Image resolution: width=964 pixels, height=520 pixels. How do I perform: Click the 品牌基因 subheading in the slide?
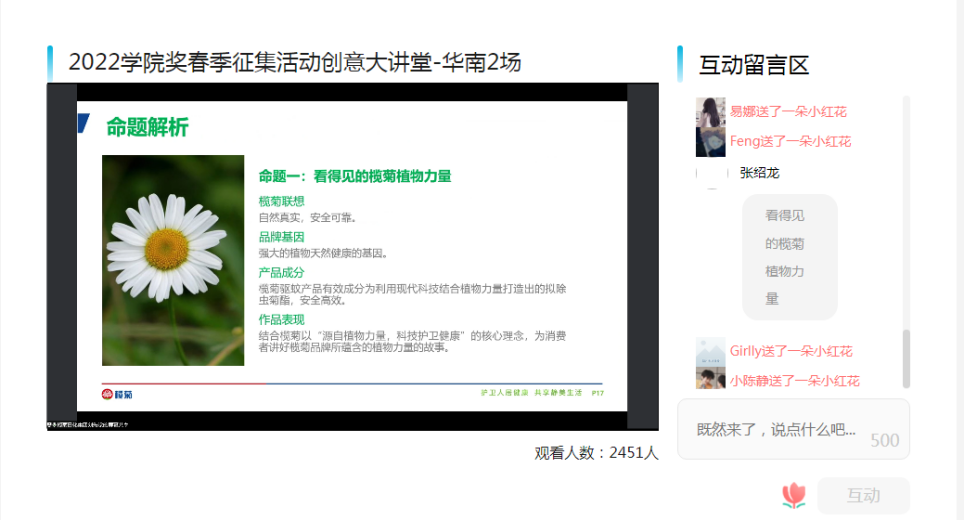pos(282,237)
